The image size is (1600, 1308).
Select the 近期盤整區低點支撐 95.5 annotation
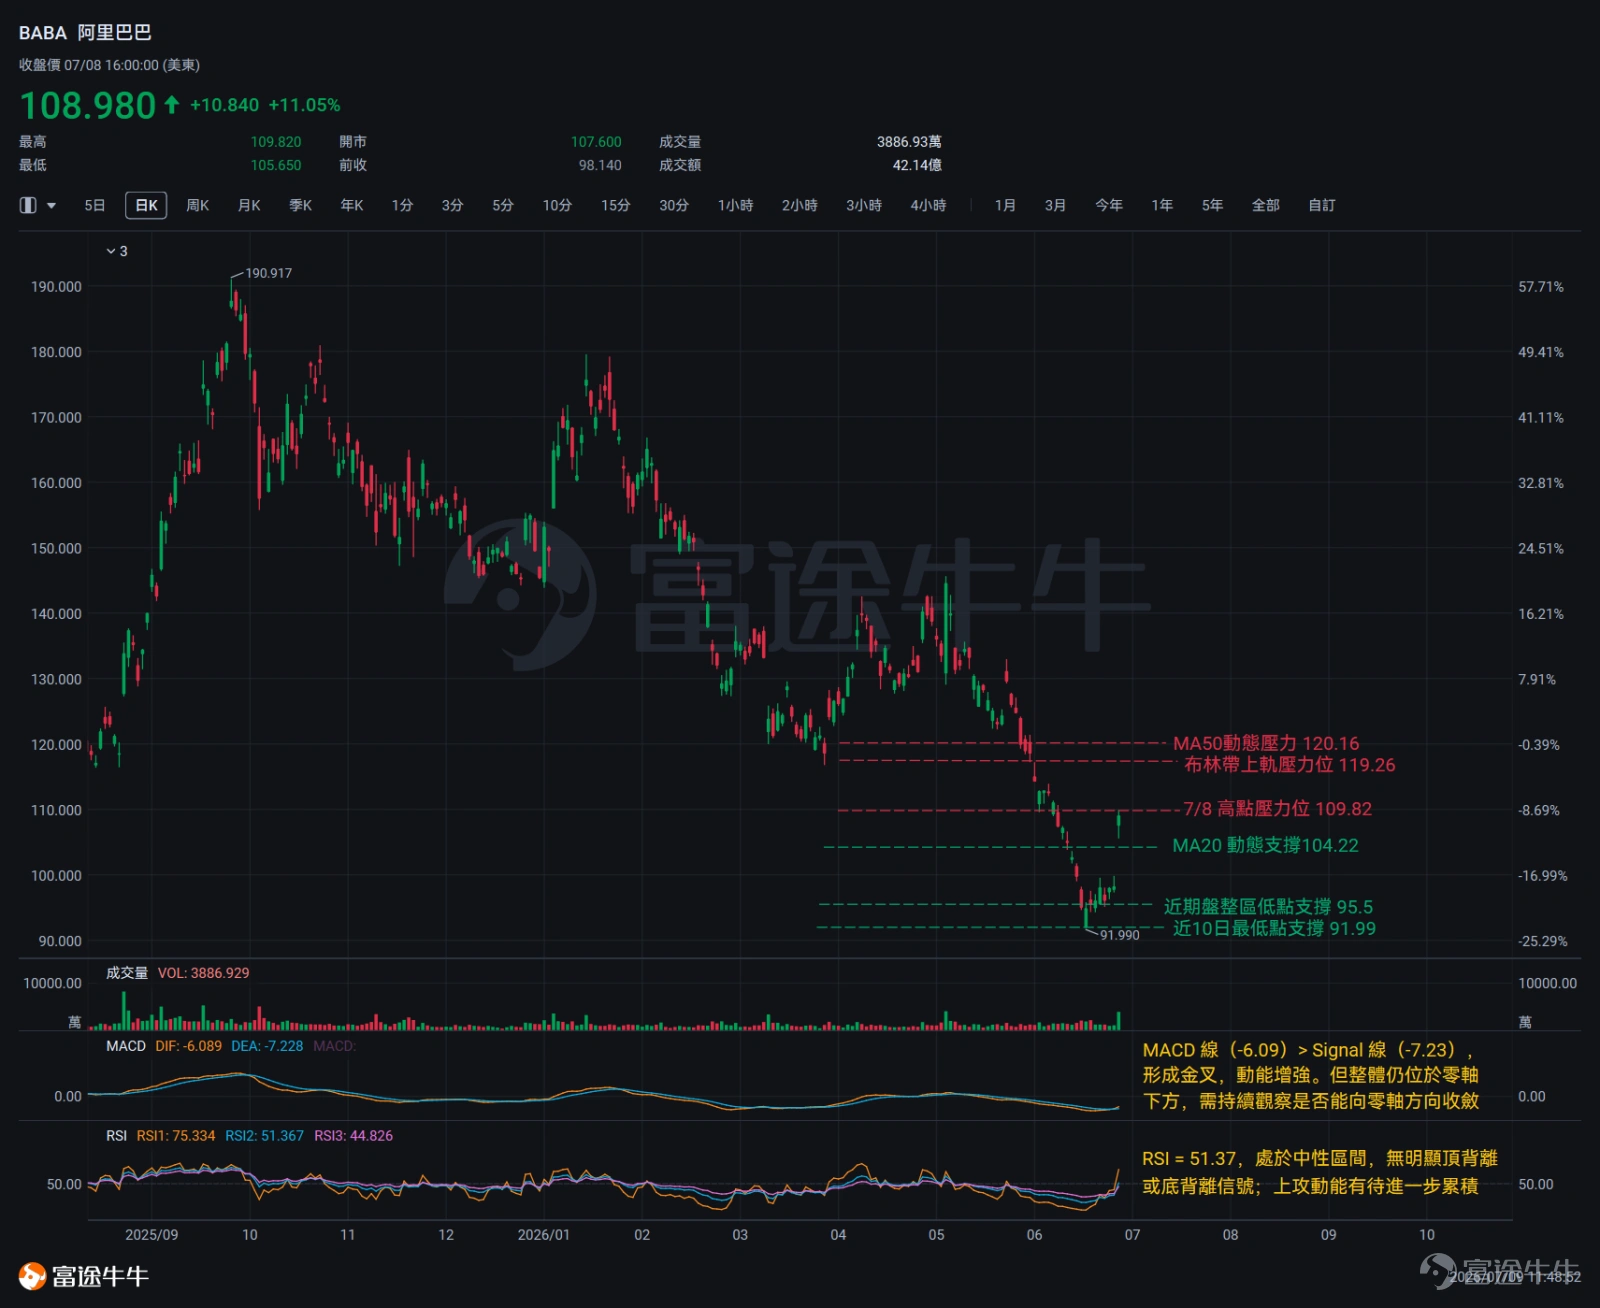[x=1268, y=907]
